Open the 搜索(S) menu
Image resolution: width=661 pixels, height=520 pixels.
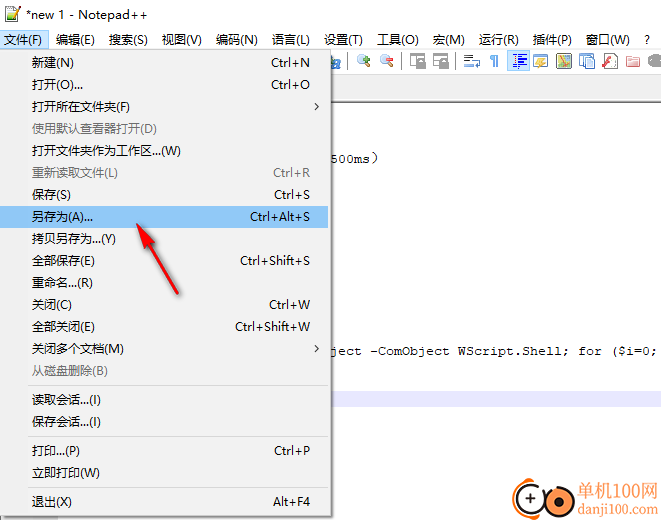tap(128, 40)
